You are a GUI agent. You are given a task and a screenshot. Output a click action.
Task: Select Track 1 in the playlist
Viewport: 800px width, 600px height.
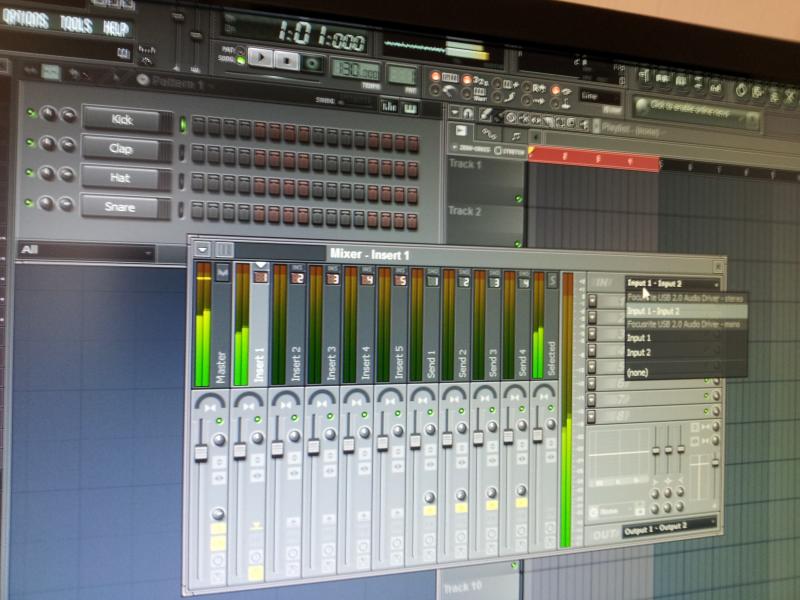(x=485, y=180)
